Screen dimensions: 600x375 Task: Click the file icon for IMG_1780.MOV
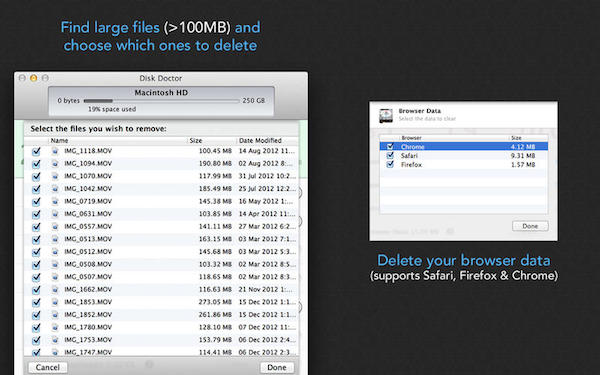pyautogui.click(x=55, y=327)
